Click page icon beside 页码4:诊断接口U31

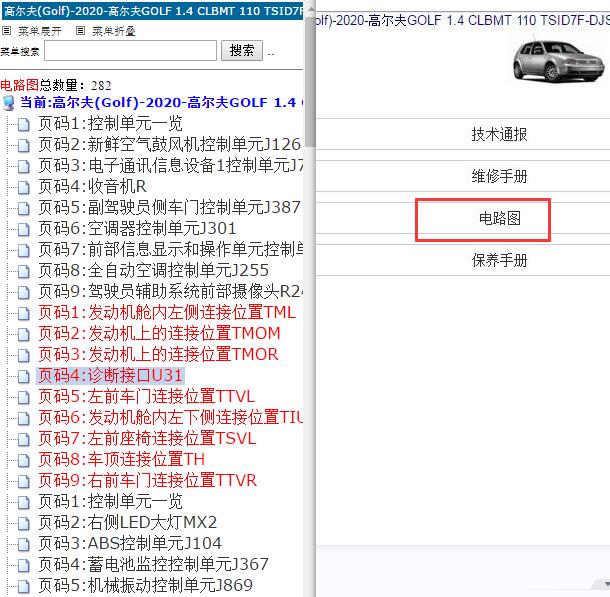pos(24,376)
